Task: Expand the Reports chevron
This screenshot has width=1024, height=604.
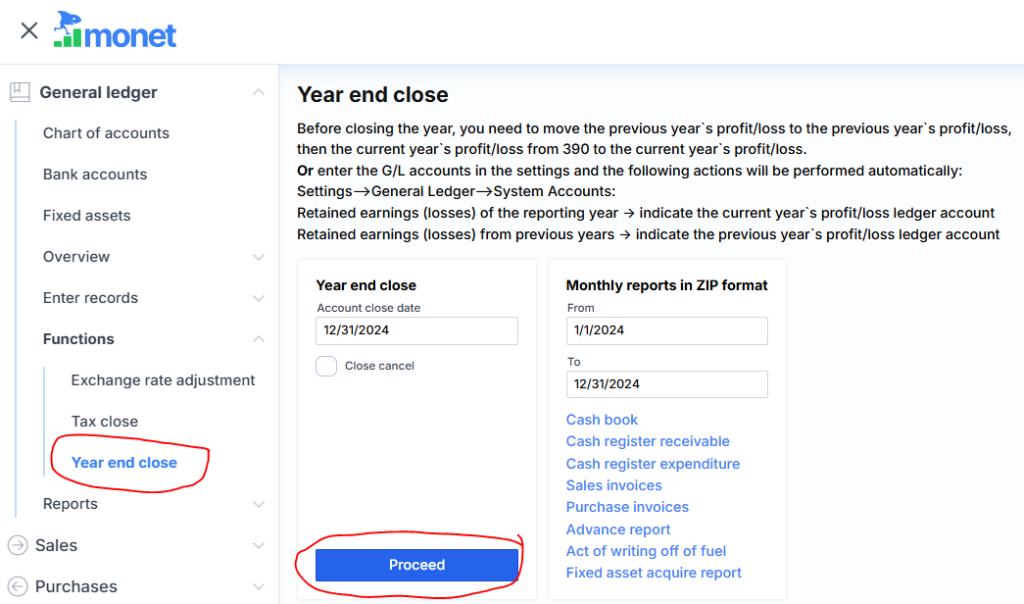Action: [259, 504]
